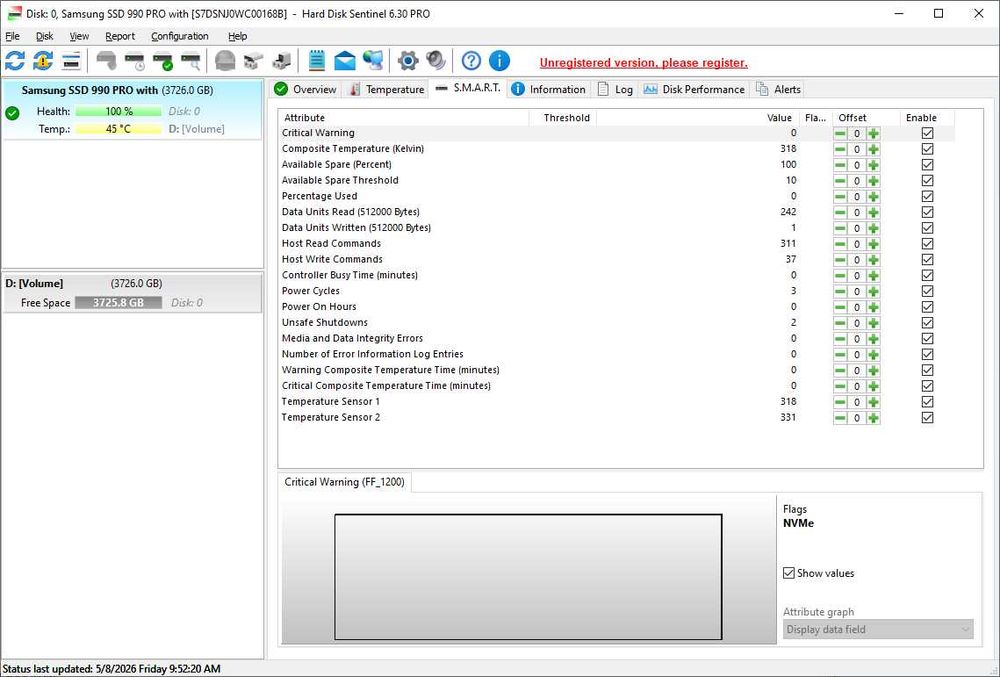Click the green minus for Critical Warning offset
Screen dimensions: 1000x677
click(x=841, y=133)
